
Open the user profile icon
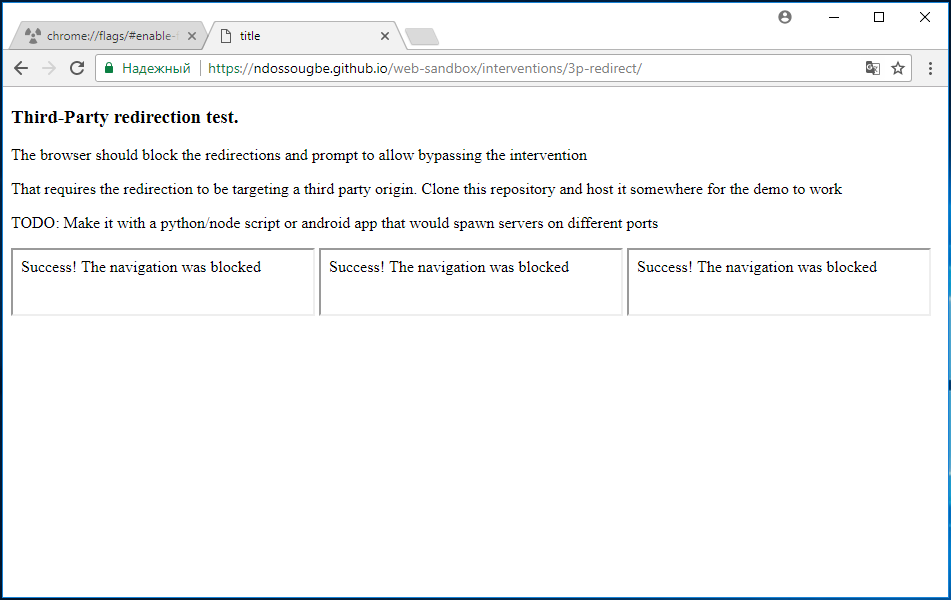[785, 17]
